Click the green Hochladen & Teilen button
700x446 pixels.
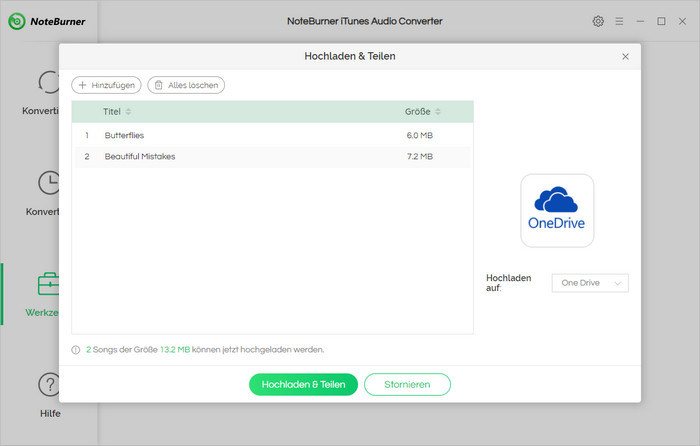click(303, 384)
